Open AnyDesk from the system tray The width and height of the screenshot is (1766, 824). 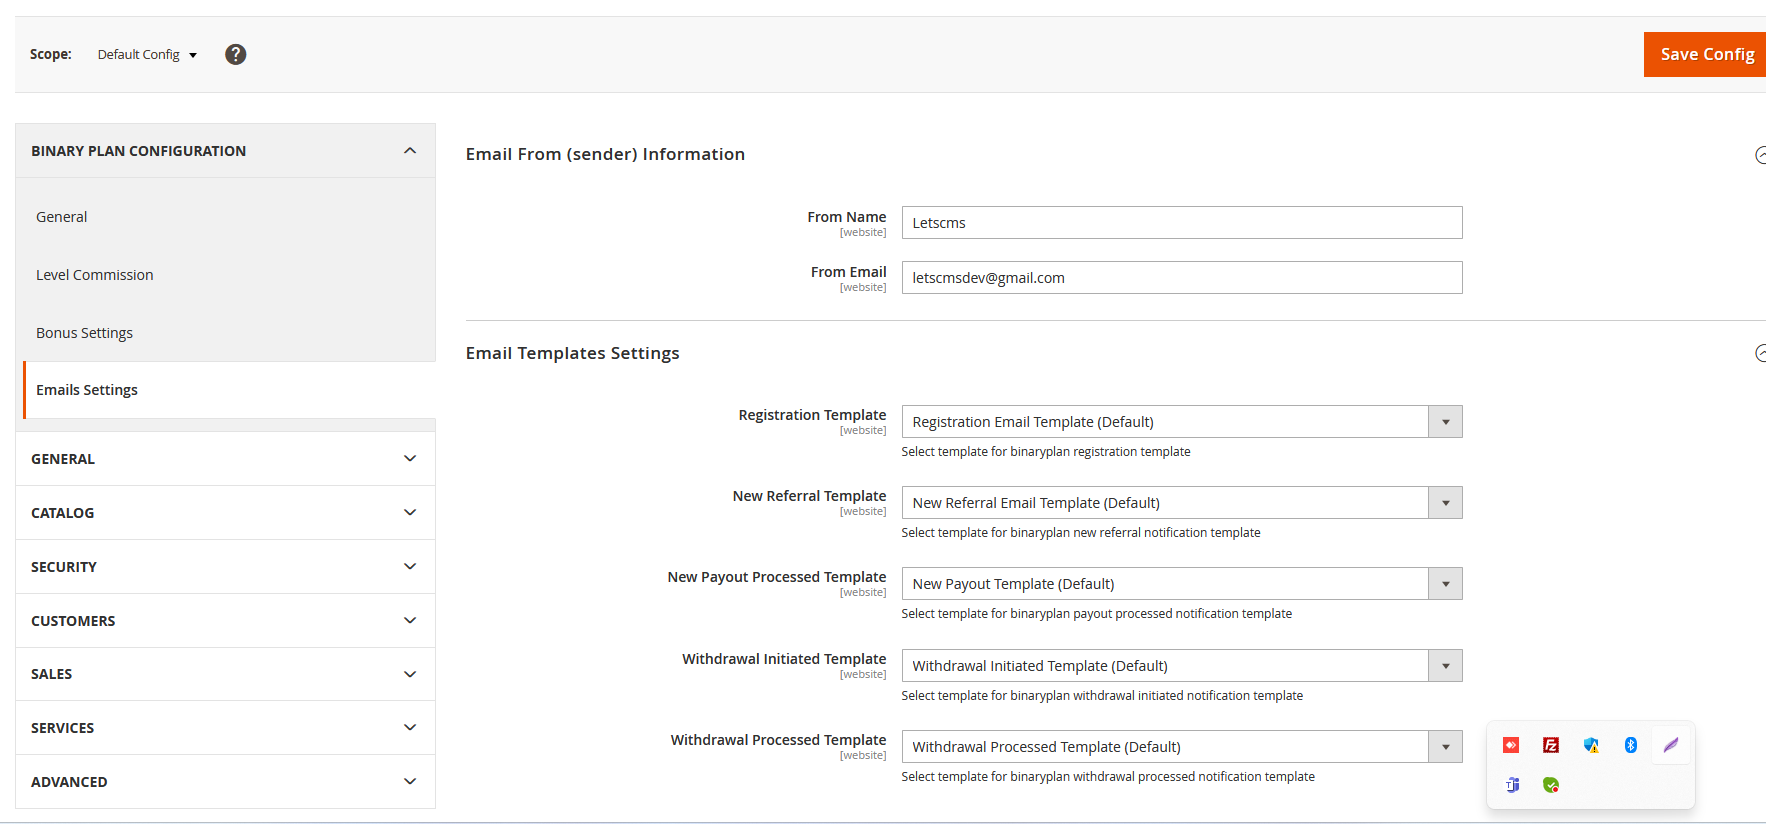point(1511,745)
